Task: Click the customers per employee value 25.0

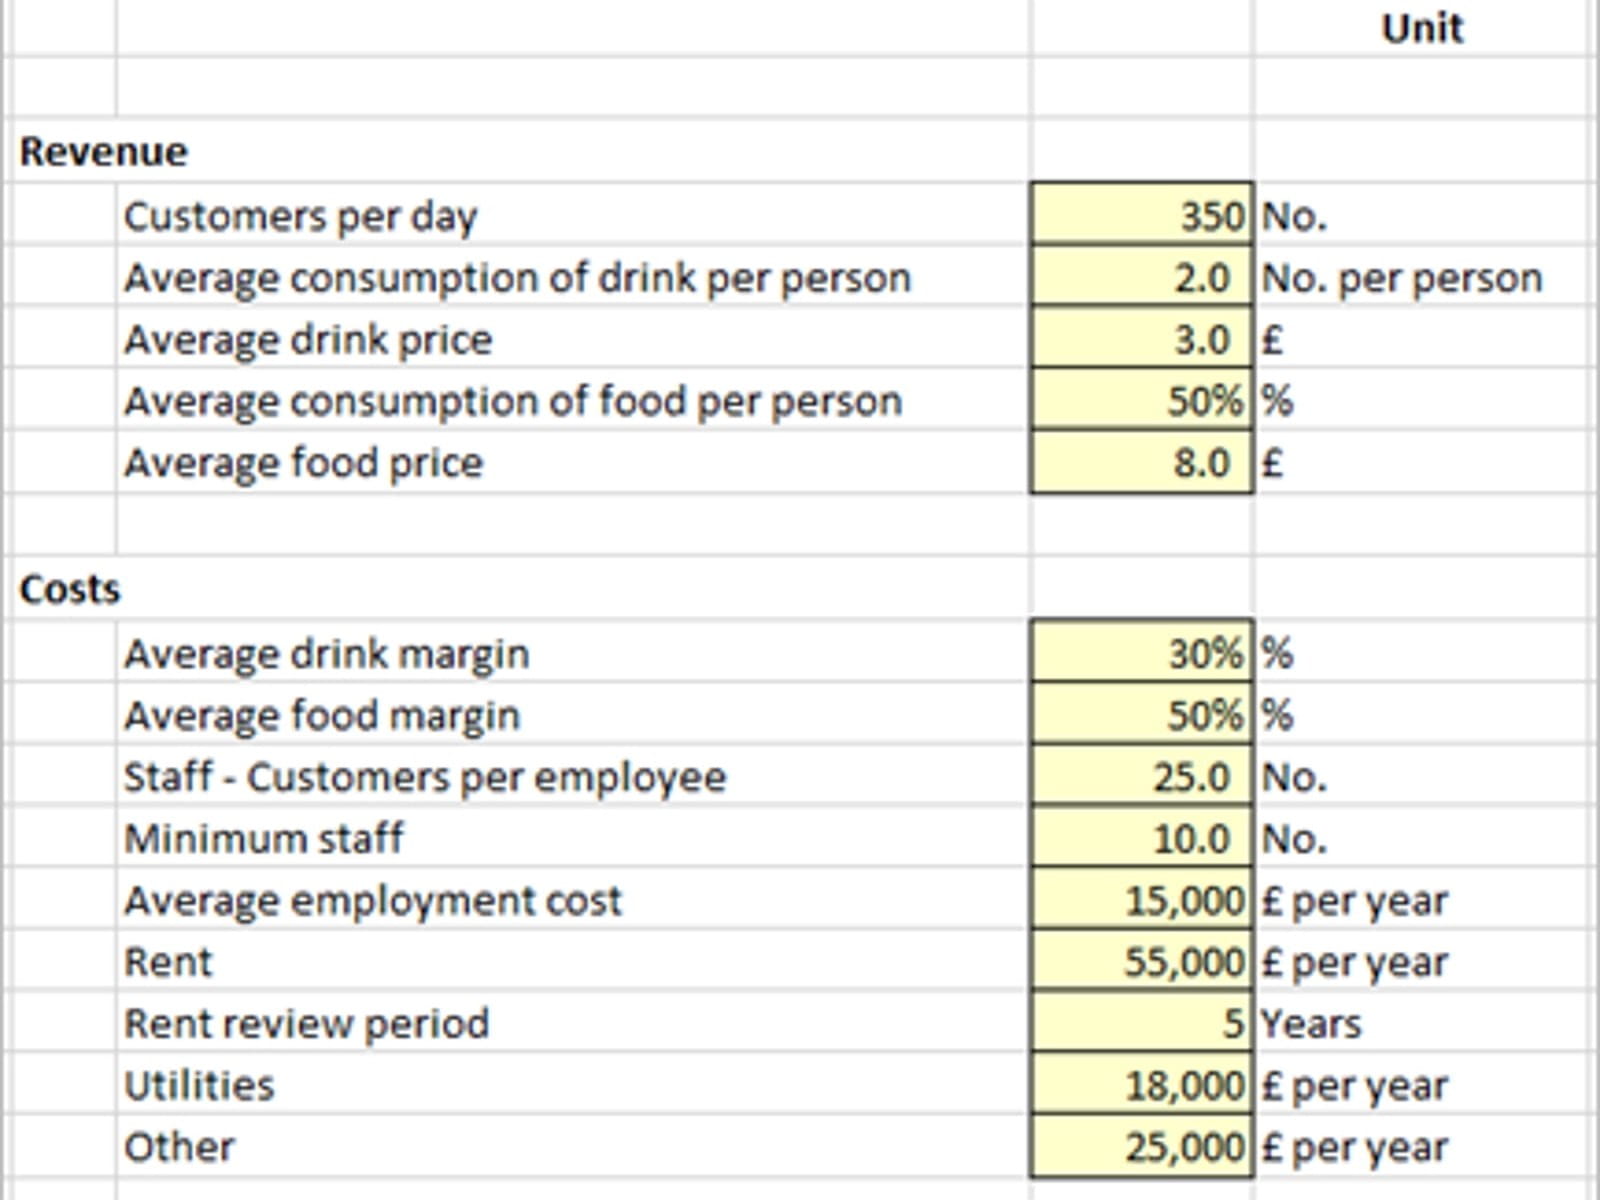Action: point(1141,777)
